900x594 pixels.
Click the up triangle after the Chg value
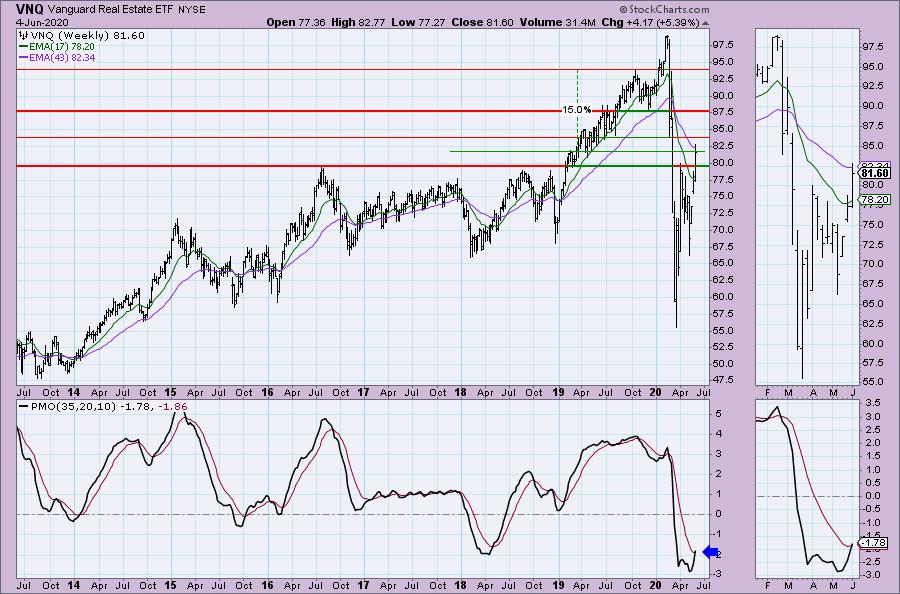(x=705, y=24)
